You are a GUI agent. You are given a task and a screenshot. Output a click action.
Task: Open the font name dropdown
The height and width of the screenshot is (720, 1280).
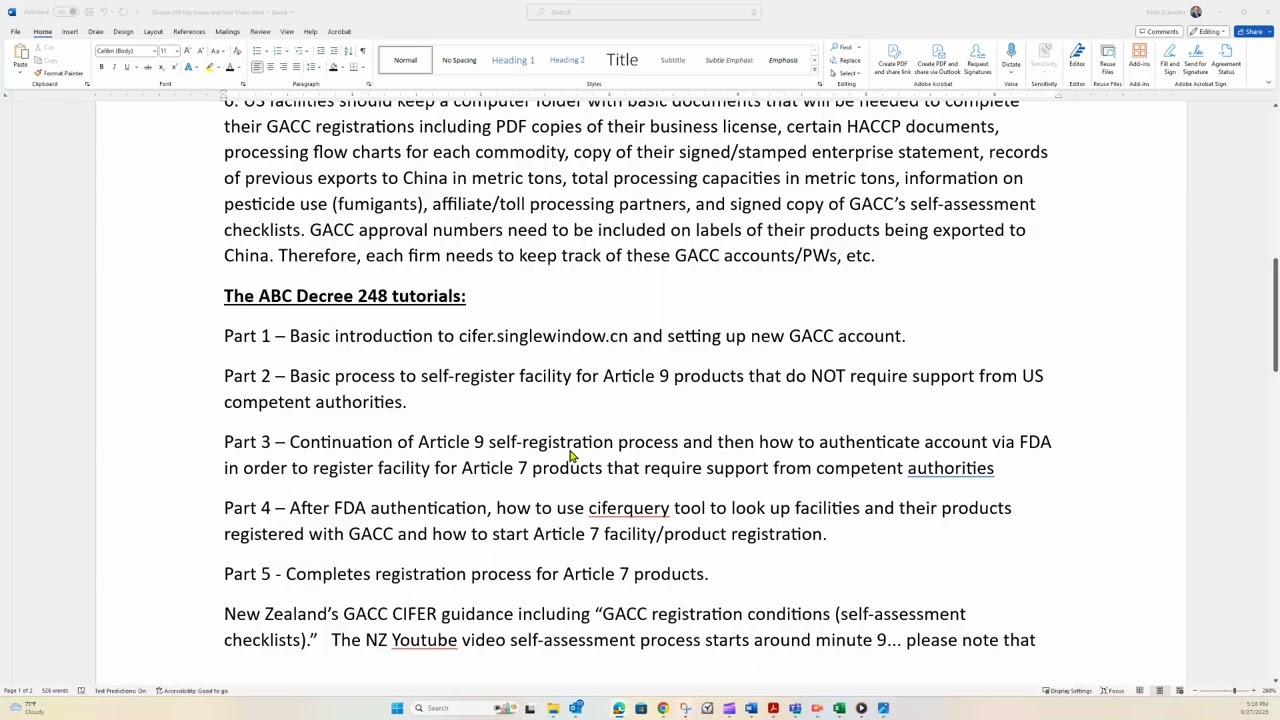156,51
